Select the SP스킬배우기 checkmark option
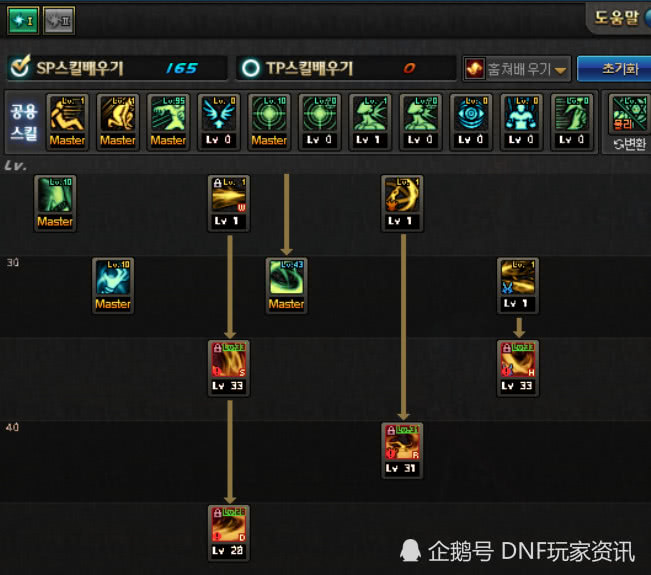The image size is (651, 575). [x=20, y=67]
